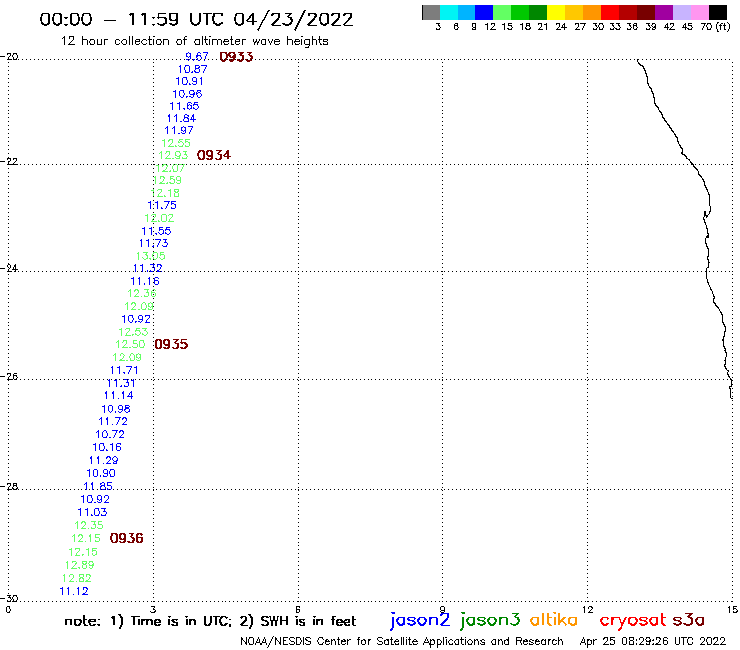The height and width of the screenshot is (650, 740).
Task: Click the blue value "10.90"
Action: (x=101, y=473)
